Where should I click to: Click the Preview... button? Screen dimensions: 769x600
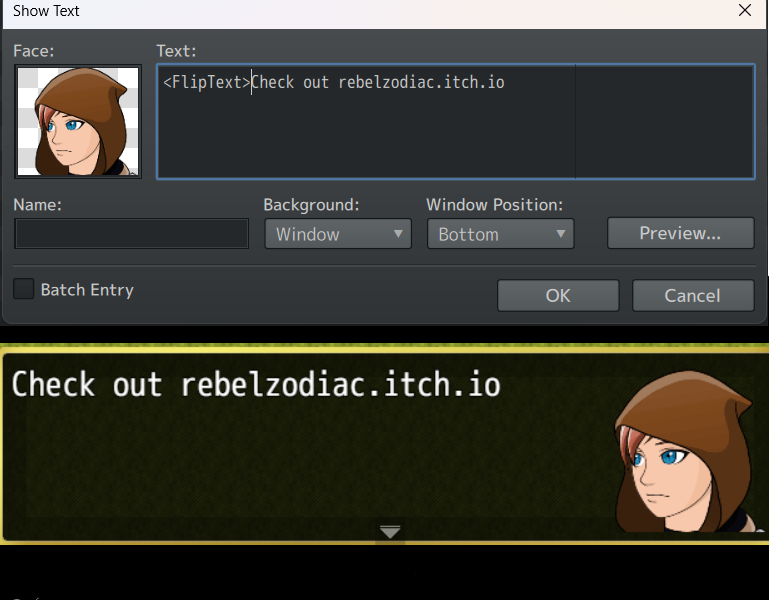(x=680, y=233)
